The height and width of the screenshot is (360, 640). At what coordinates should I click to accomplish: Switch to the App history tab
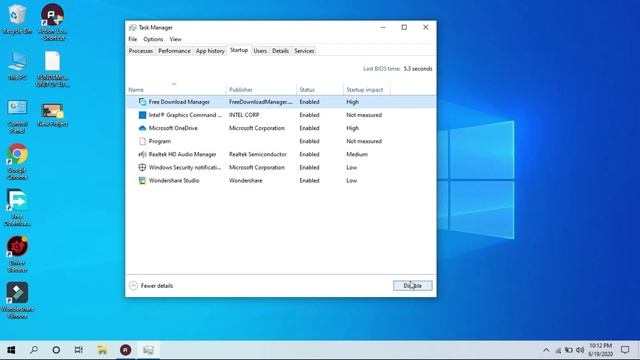point(210,51)
